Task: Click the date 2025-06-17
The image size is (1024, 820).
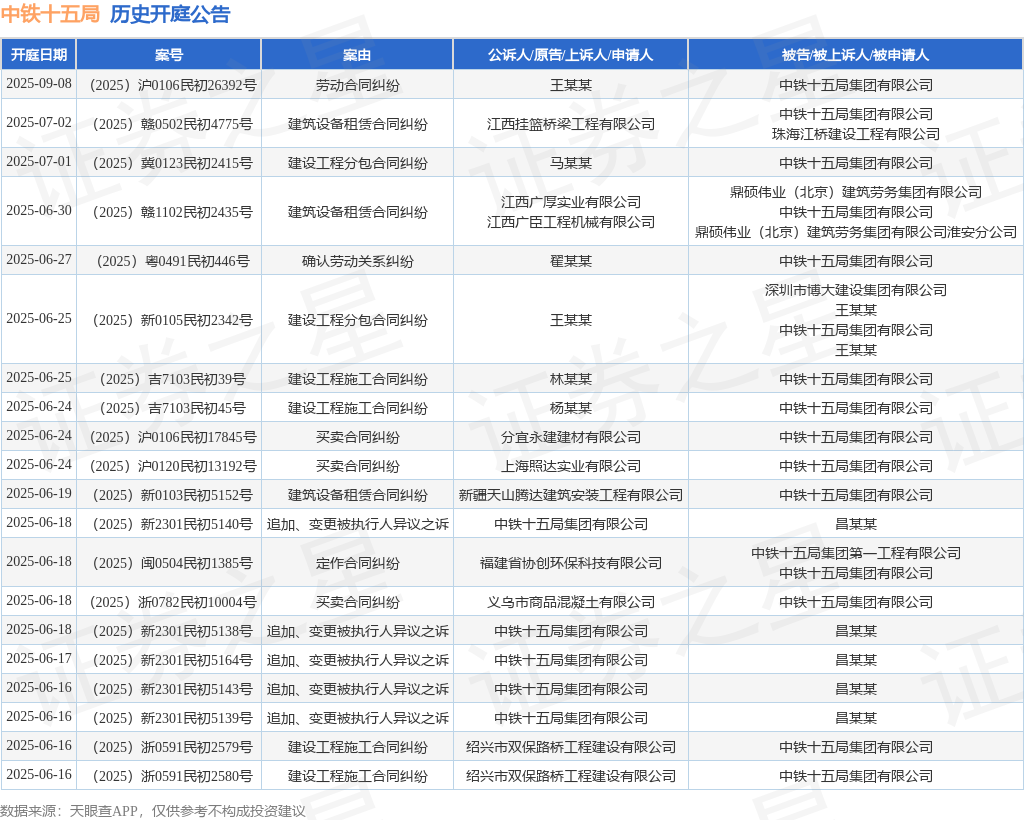Action: pyautogui.click(x=39, y=658)
